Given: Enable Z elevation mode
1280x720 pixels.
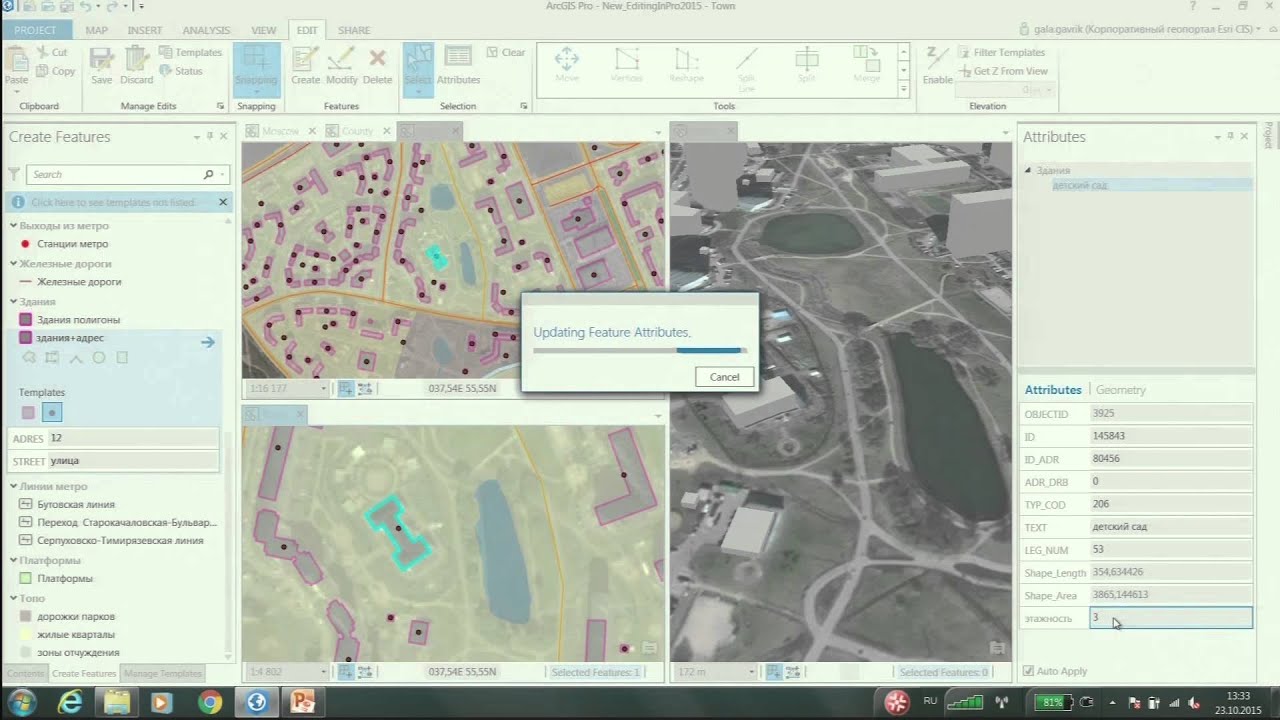Looking at the screenshot, I should coord(937,65).
